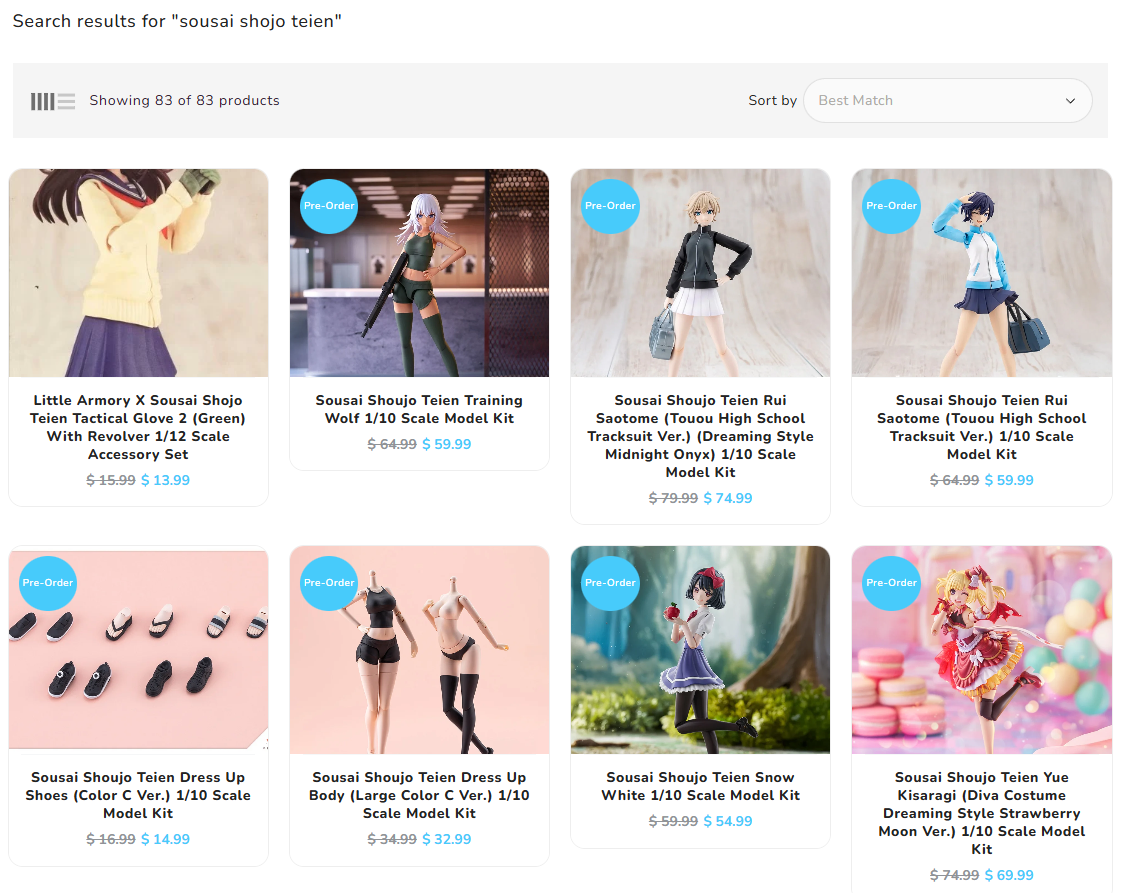
Task: Click the $ 74.99 sale price
Action: (728, 498)
